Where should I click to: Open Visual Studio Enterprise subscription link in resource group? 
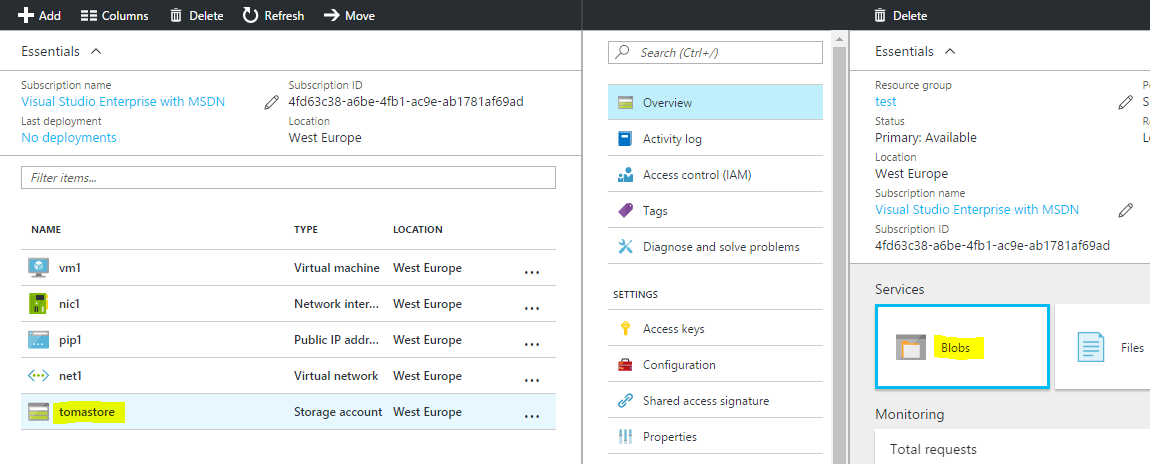[123, 102]
